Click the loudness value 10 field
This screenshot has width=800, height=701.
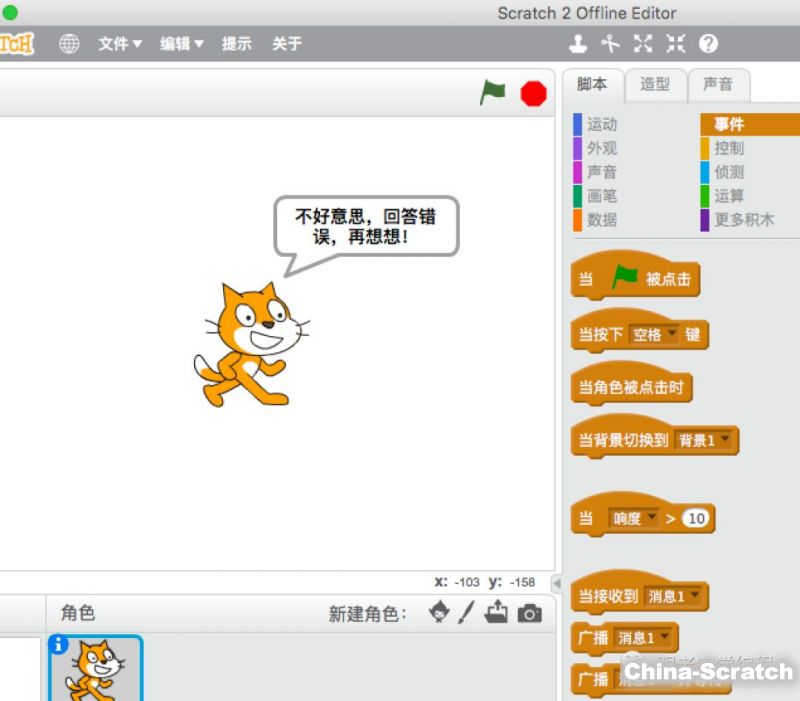pyautogui.click(x=696, y=518)
